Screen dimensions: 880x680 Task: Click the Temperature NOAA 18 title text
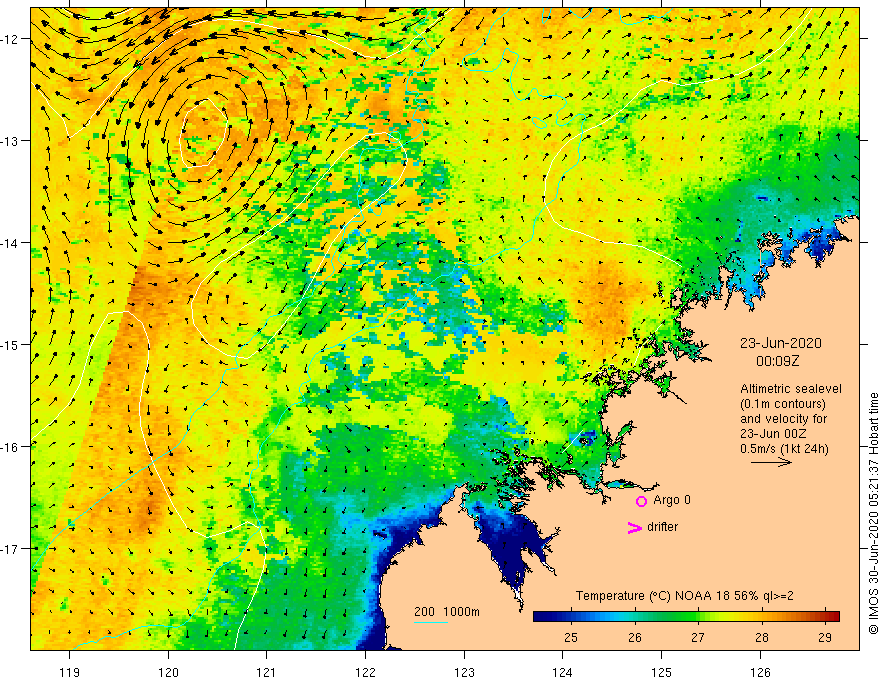[x=685, y=596]
